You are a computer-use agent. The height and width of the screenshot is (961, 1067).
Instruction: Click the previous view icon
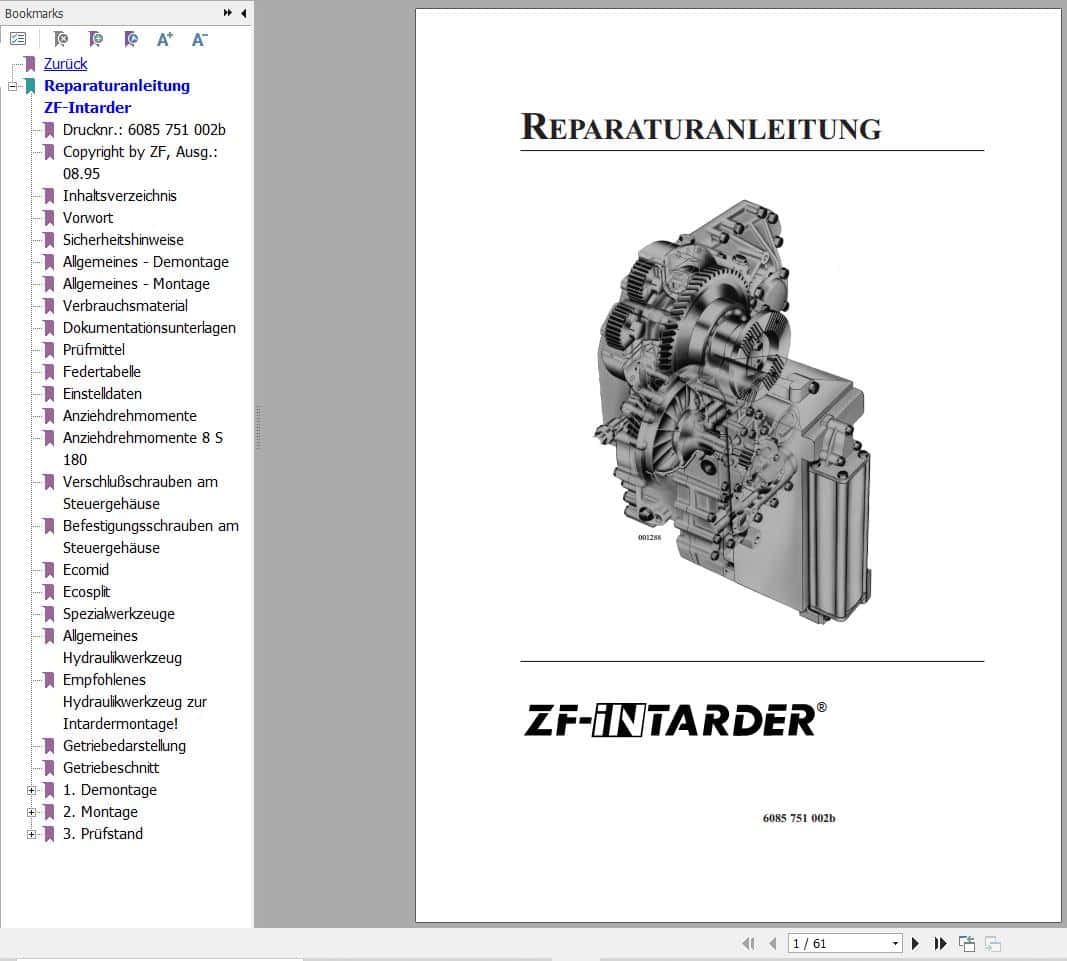coord(966,943)
